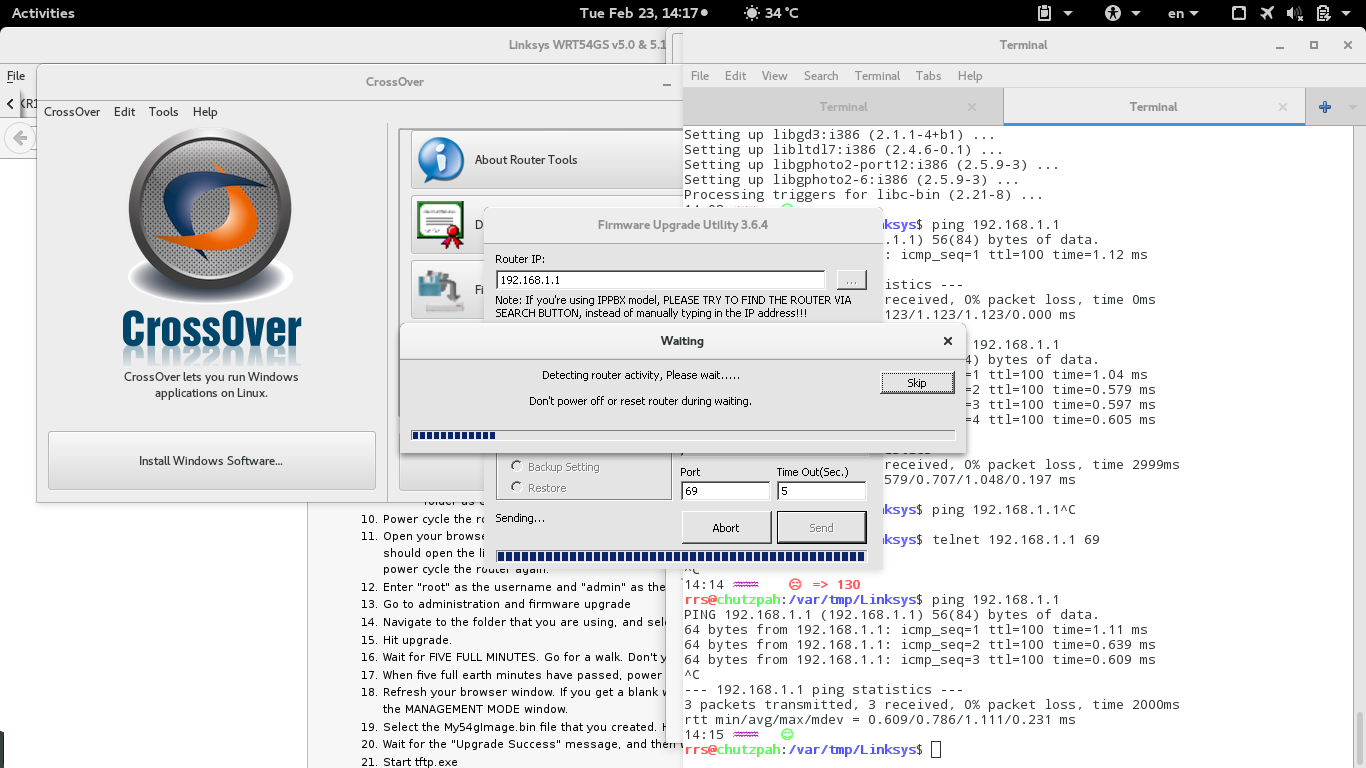This screenshot has width=1366, height=768.
Task: Click Skip in the Waiting dialog
Action: tap(917, 383)
